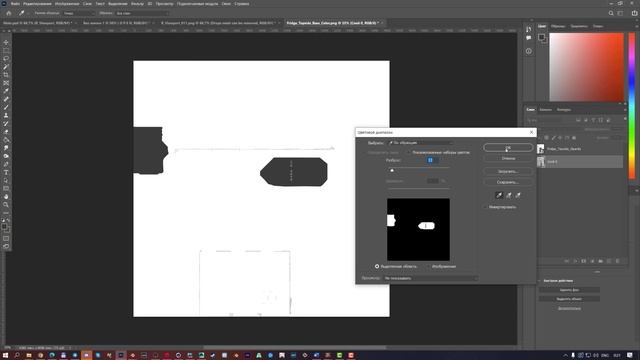
Task: Enable the Localized Color Clusters checkbox
Action: click(x=409, y=153)
